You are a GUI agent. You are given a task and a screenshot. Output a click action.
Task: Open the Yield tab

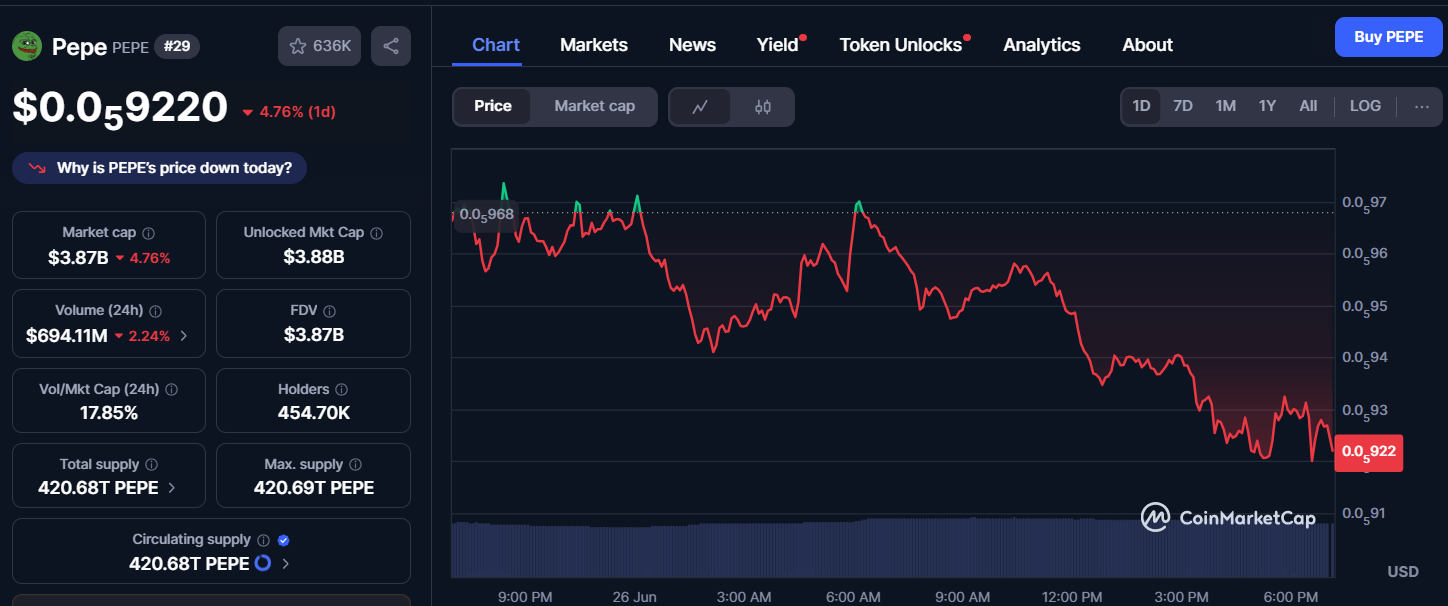coord(778,45)
